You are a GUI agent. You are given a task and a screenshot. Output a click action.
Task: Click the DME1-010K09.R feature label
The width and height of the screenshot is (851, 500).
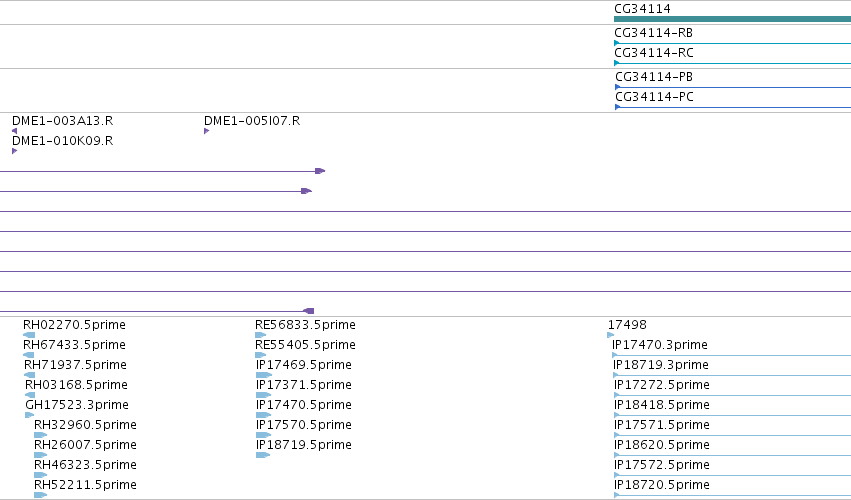tap(62, 141)
